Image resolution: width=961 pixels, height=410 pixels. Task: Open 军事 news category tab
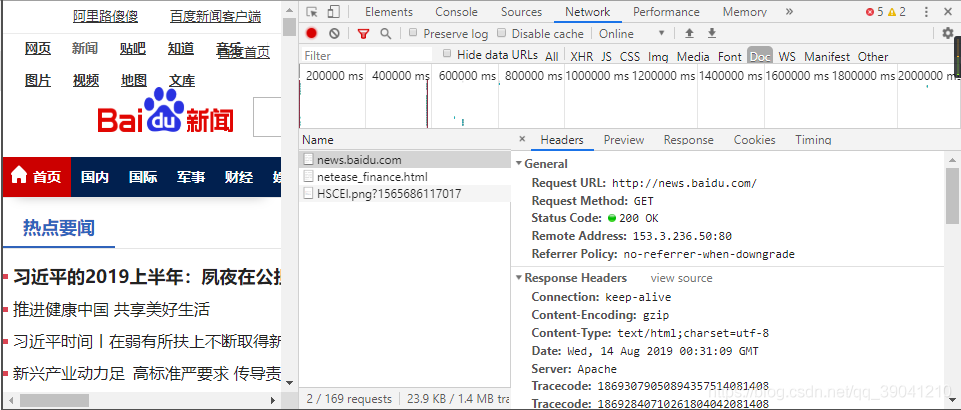[191, 177]
